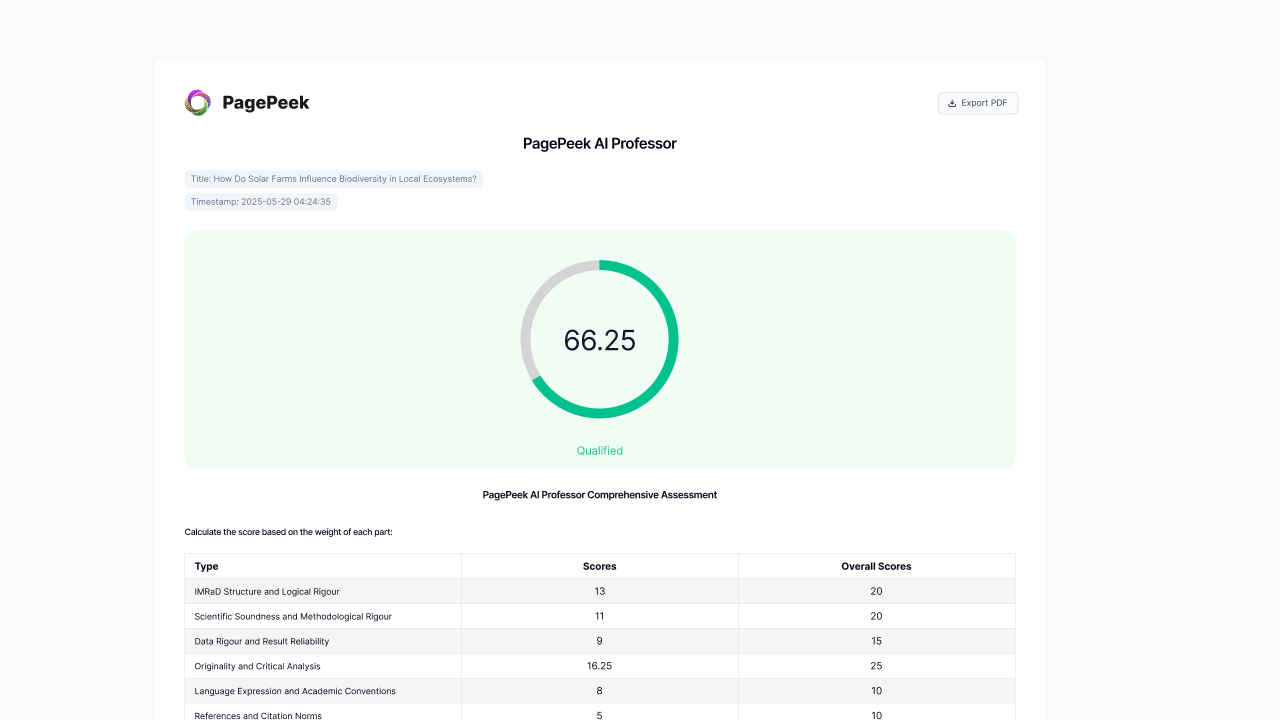Click score 8 for Language Expression
Image resolution: width=1280 pixels, height=720 pixels.
click(x=600, y=691)
